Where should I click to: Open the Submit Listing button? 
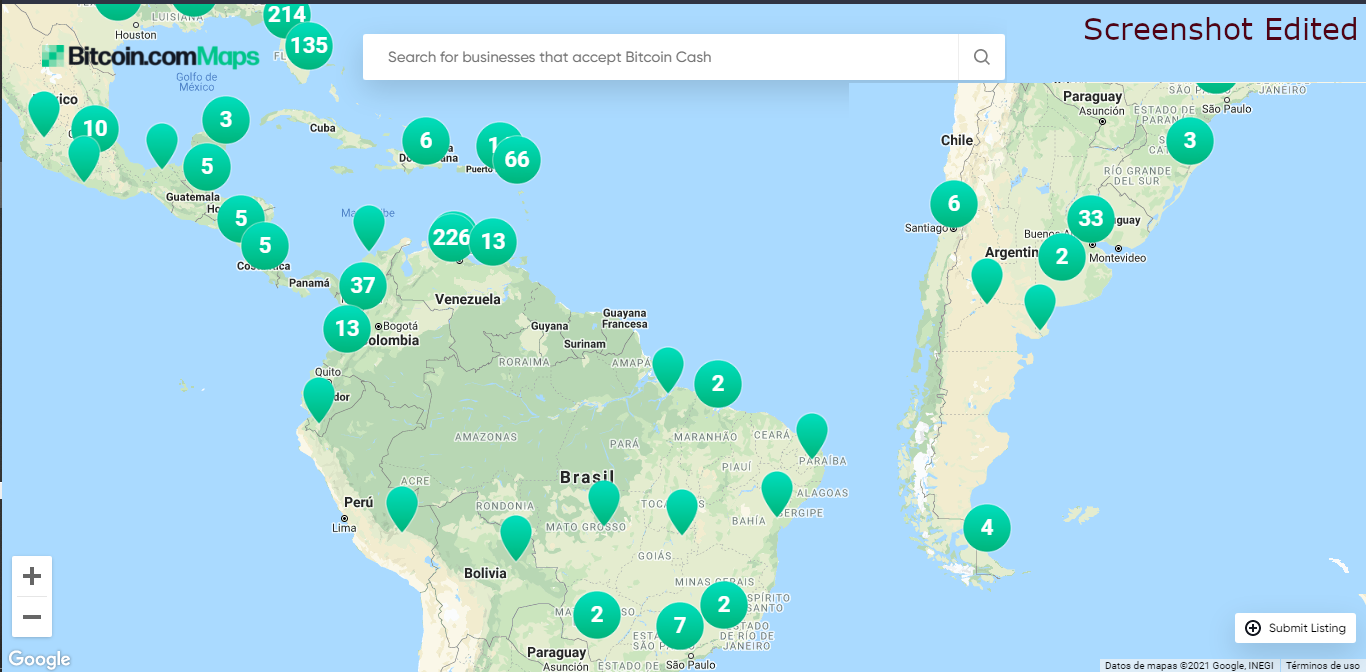pyautogui.click(x=1295, y=628)
